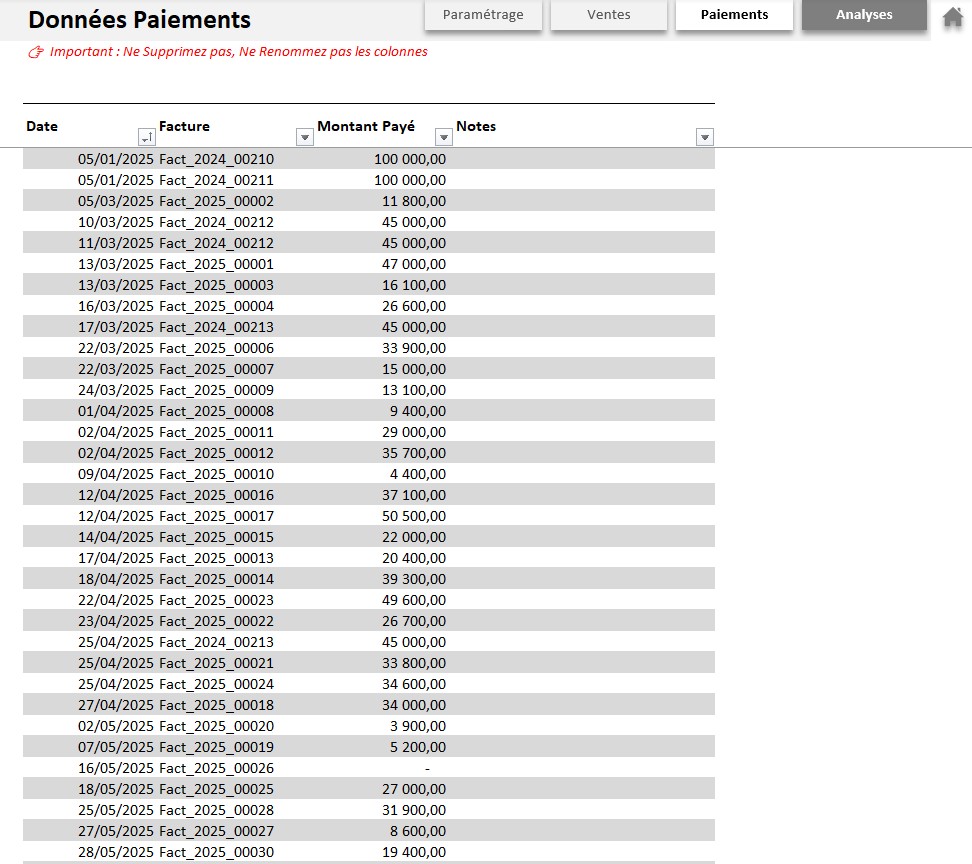The image size is (972, 864).
Task: Select the Paiements tab
Action: [734, 15]
